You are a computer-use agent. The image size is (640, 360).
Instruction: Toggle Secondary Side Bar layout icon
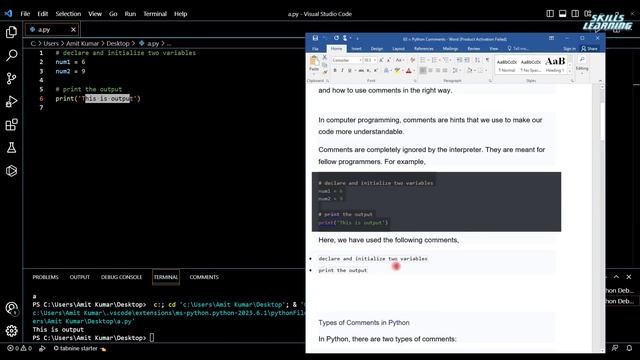[575, 13]
